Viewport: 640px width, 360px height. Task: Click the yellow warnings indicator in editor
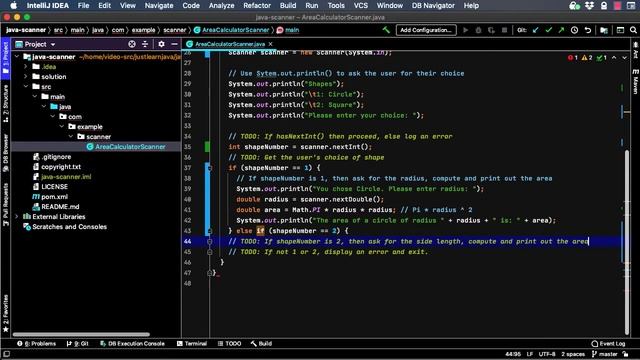(587, 58)
